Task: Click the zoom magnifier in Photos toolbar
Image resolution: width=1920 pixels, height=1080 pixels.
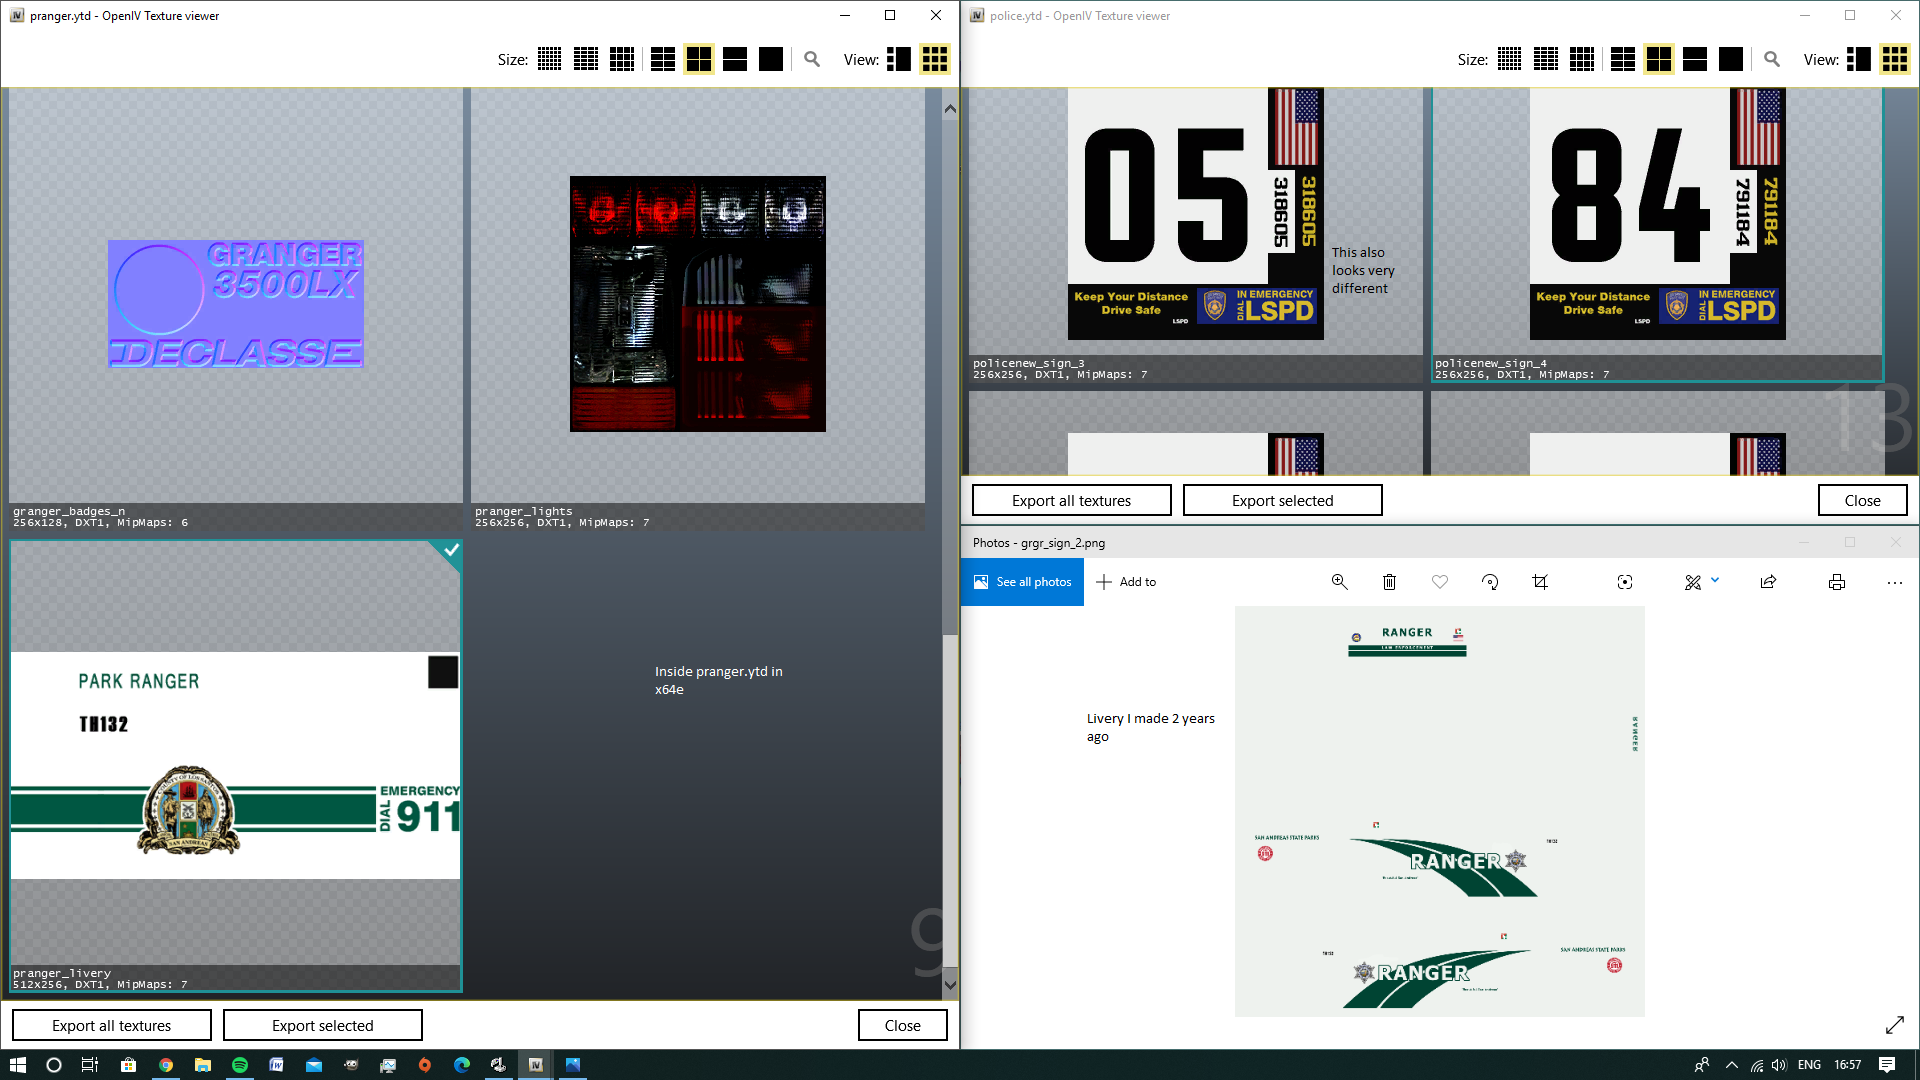Action: tap(1339, 582)
